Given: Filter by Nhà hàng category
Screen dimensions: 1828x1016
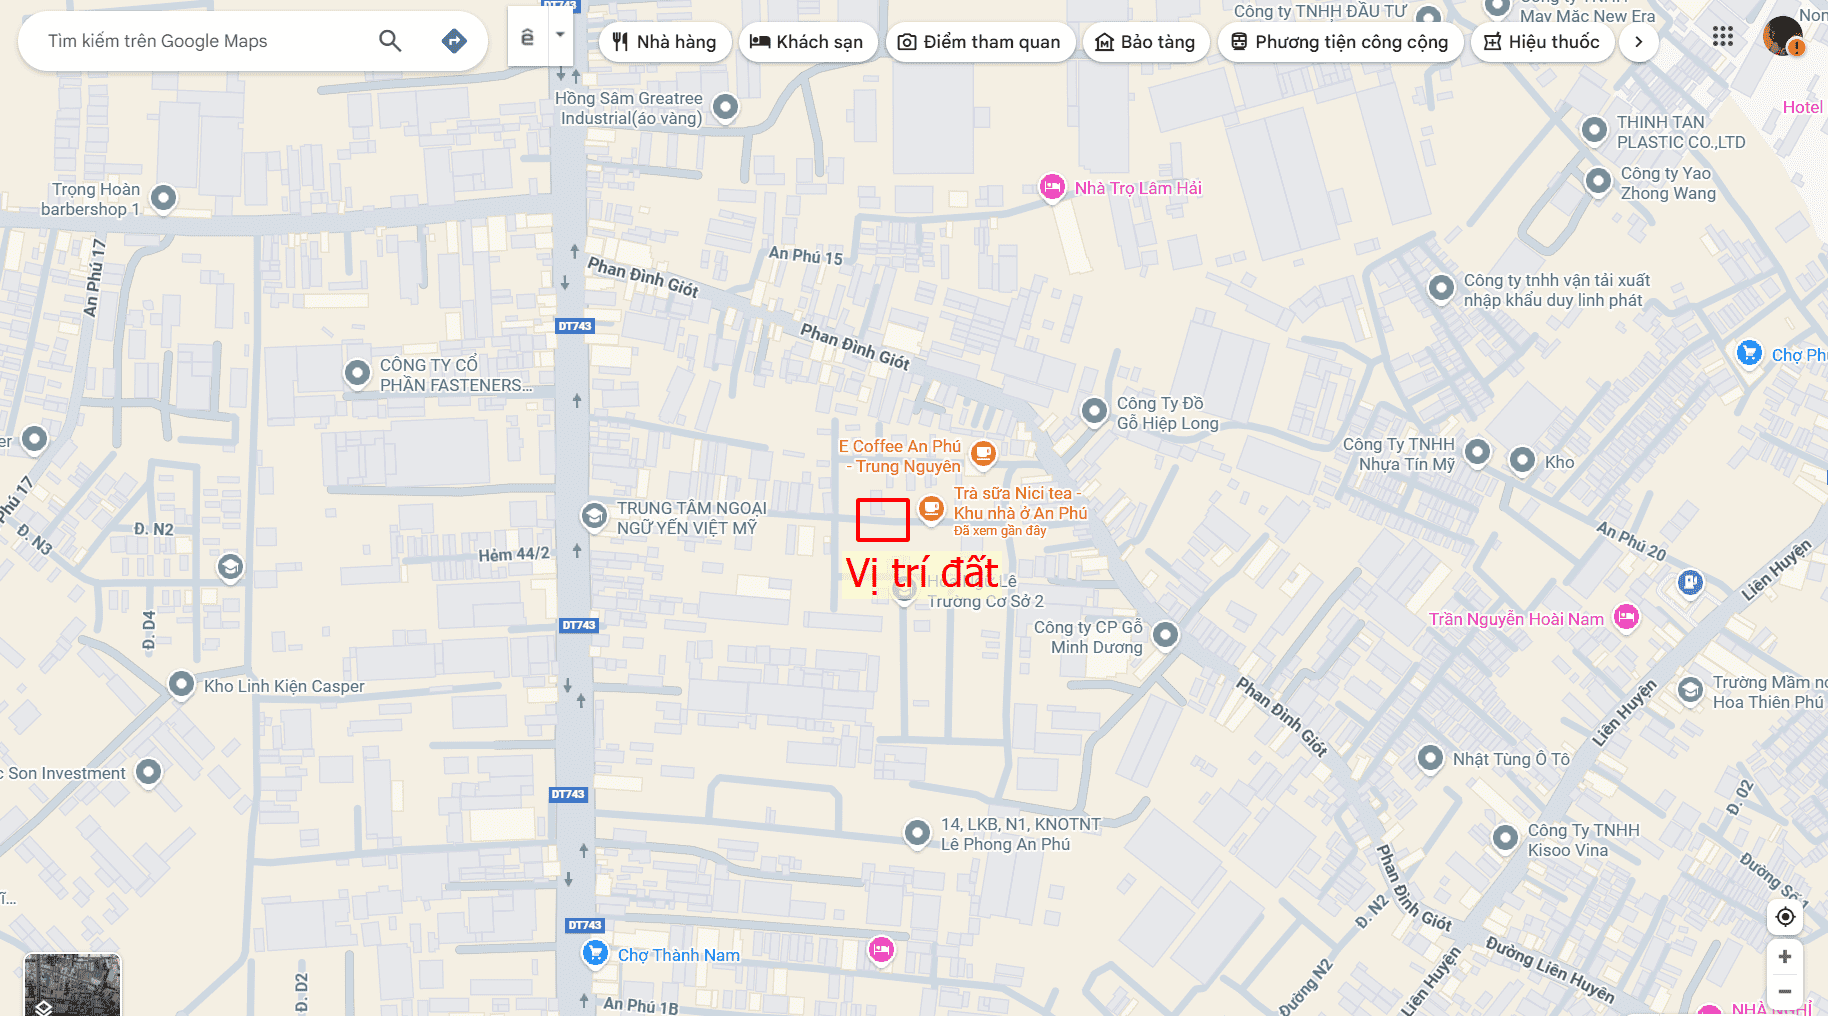Looking at the screenshot, I should click(665, 42).
